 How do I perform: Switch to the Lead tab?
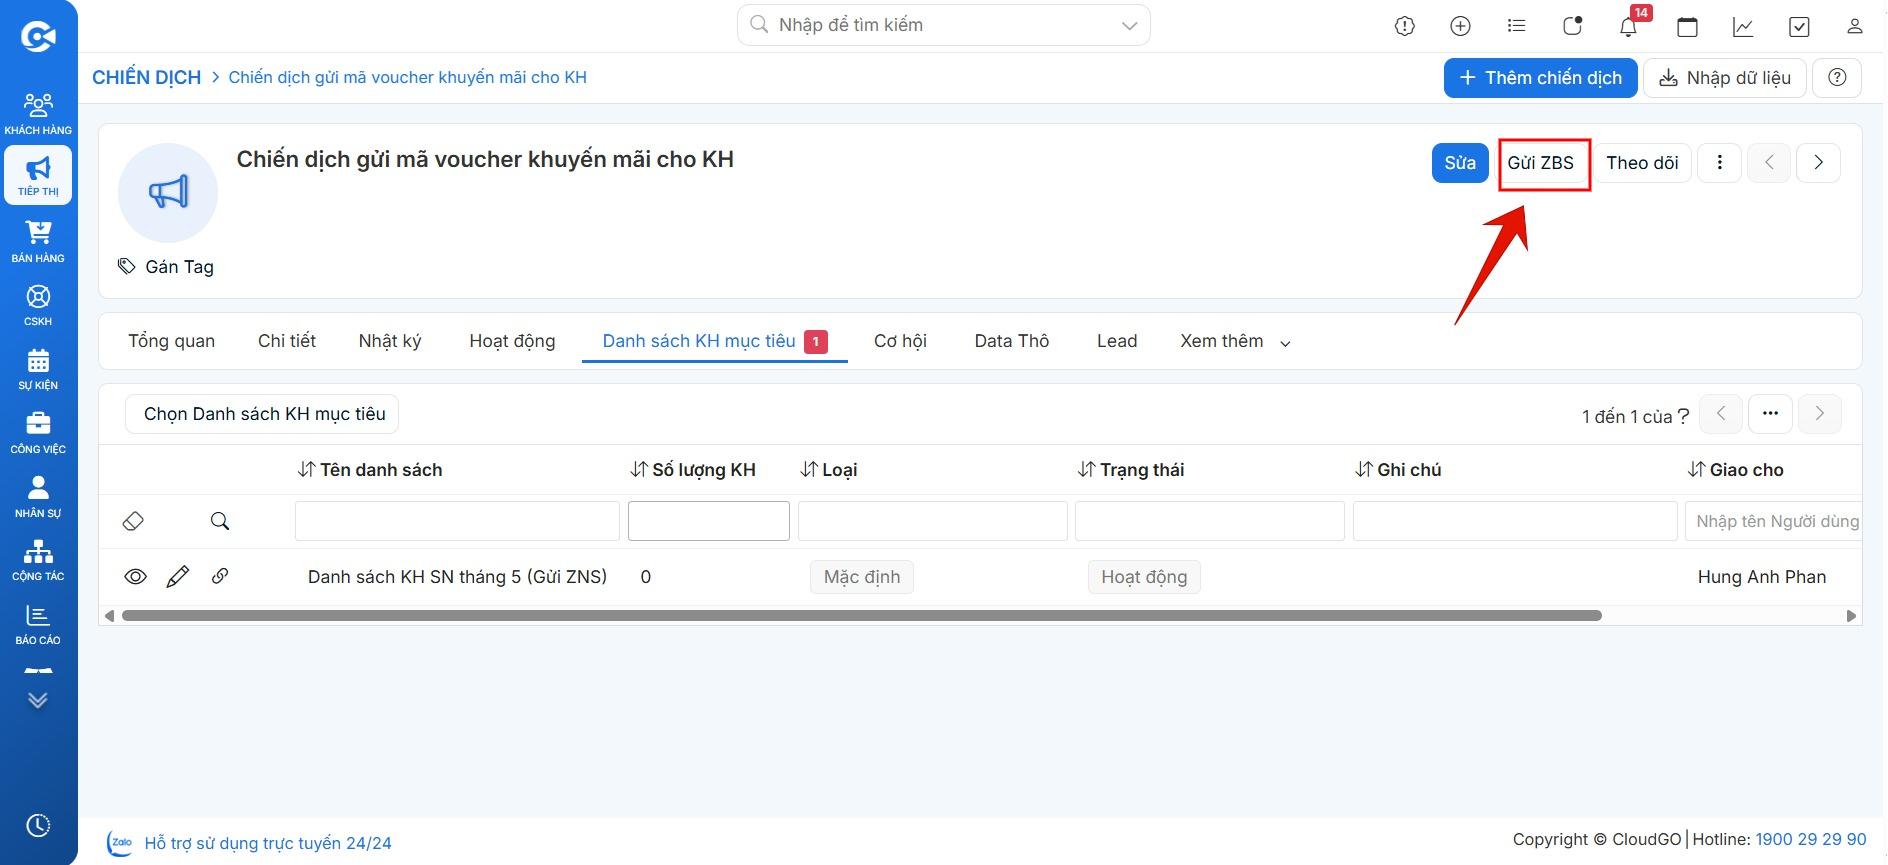pyautogui.click(x=1117, y=341)
